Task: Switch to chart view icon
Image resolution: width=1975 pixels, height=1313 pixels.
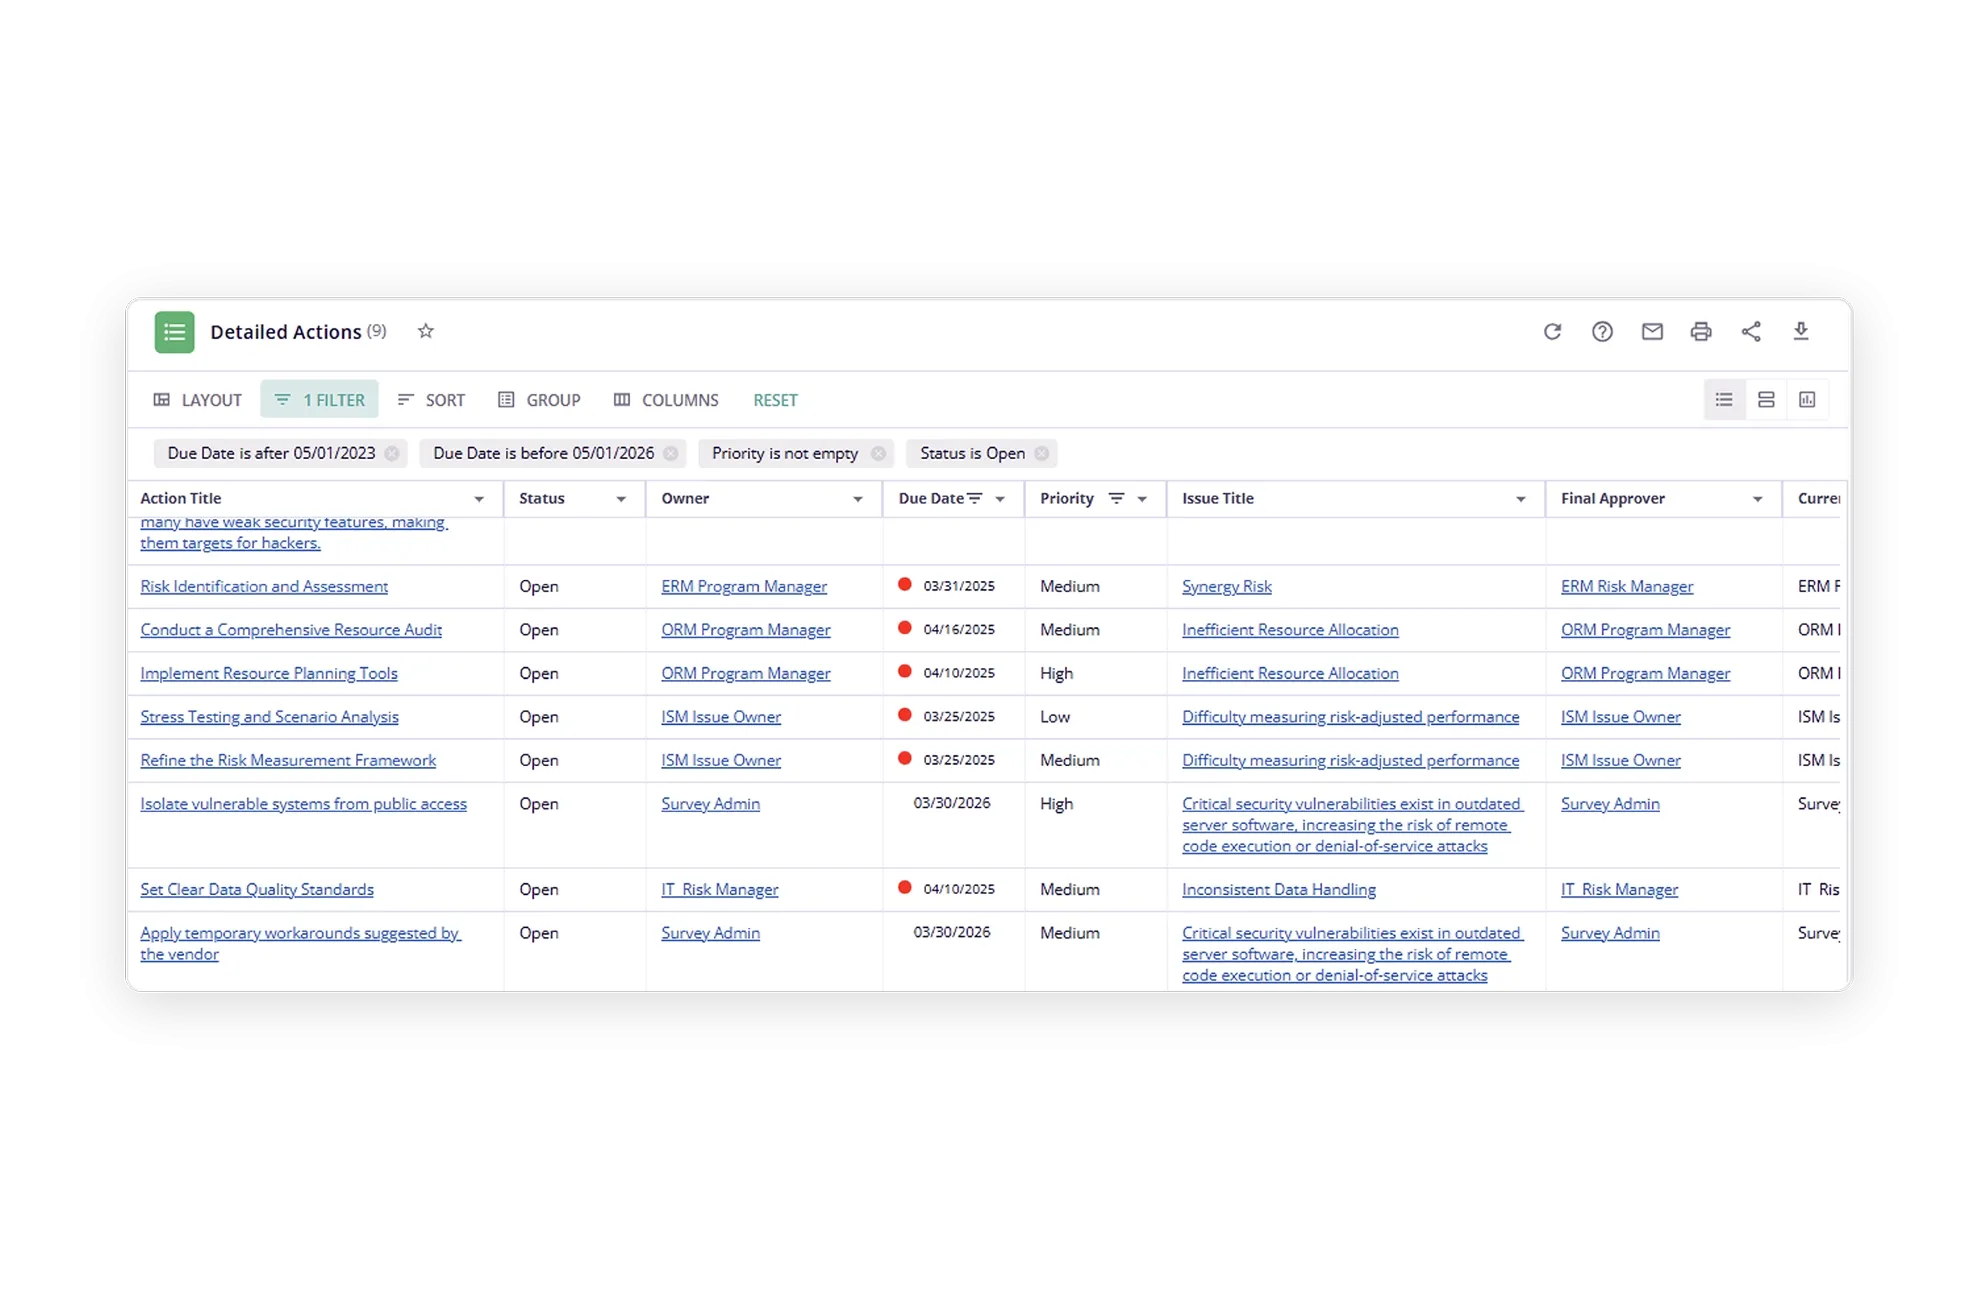Action: [1807, 400]
